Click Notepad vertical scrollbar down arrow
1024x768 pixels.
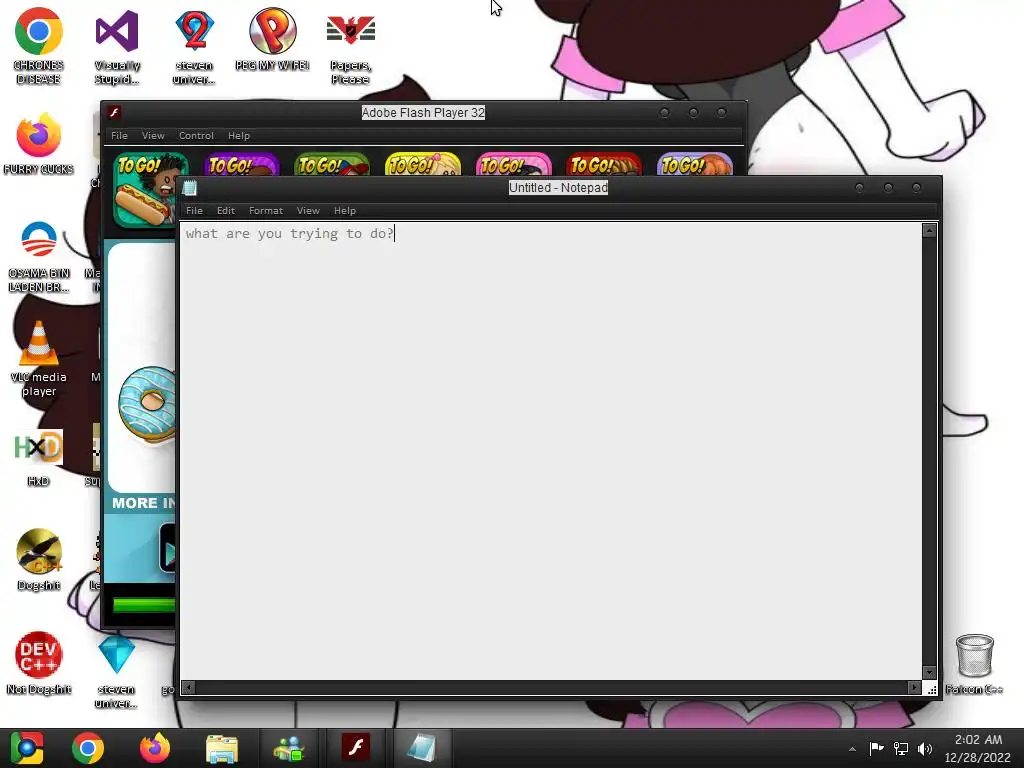tap(929, 673)
